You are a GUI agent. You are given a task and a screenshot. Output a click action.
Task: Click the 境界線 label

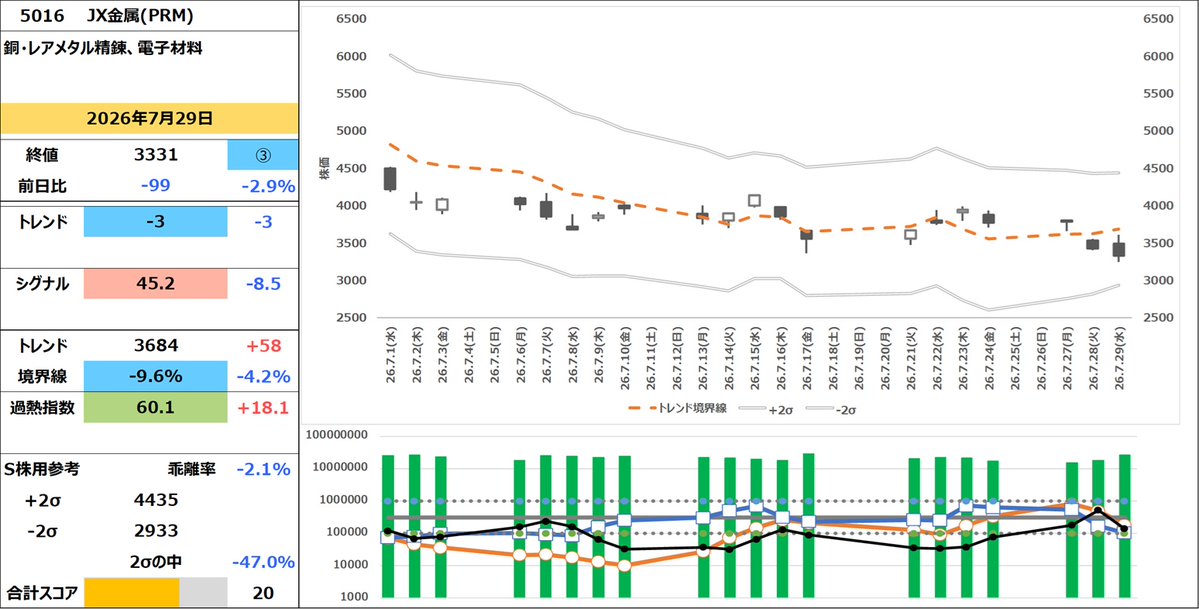point(41,376)
